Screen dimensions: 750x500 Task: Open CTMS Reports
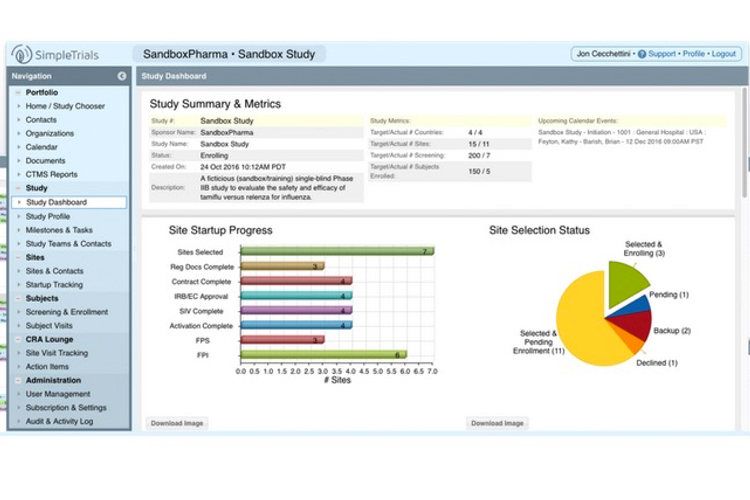click(x=52, y=175)
